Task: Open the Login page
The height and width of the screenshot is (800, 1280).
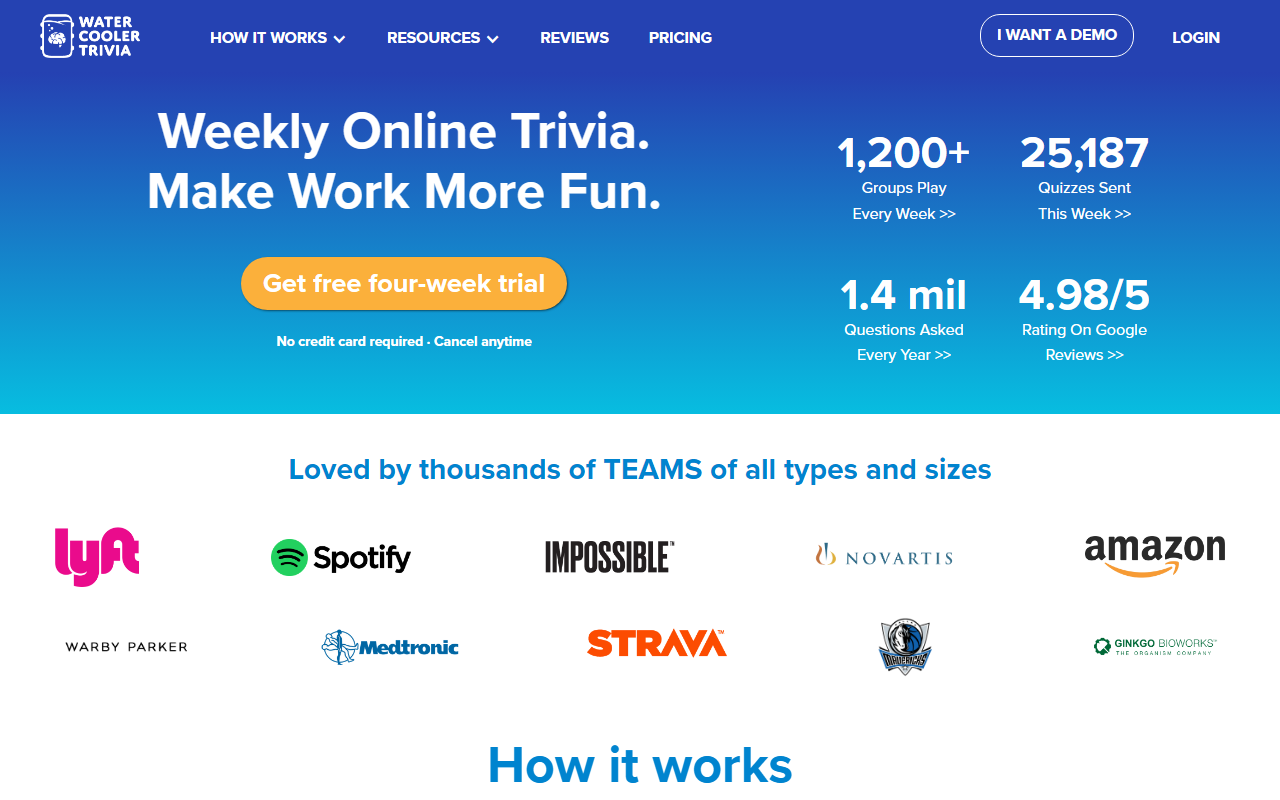Action: [x=1196, y=38]
